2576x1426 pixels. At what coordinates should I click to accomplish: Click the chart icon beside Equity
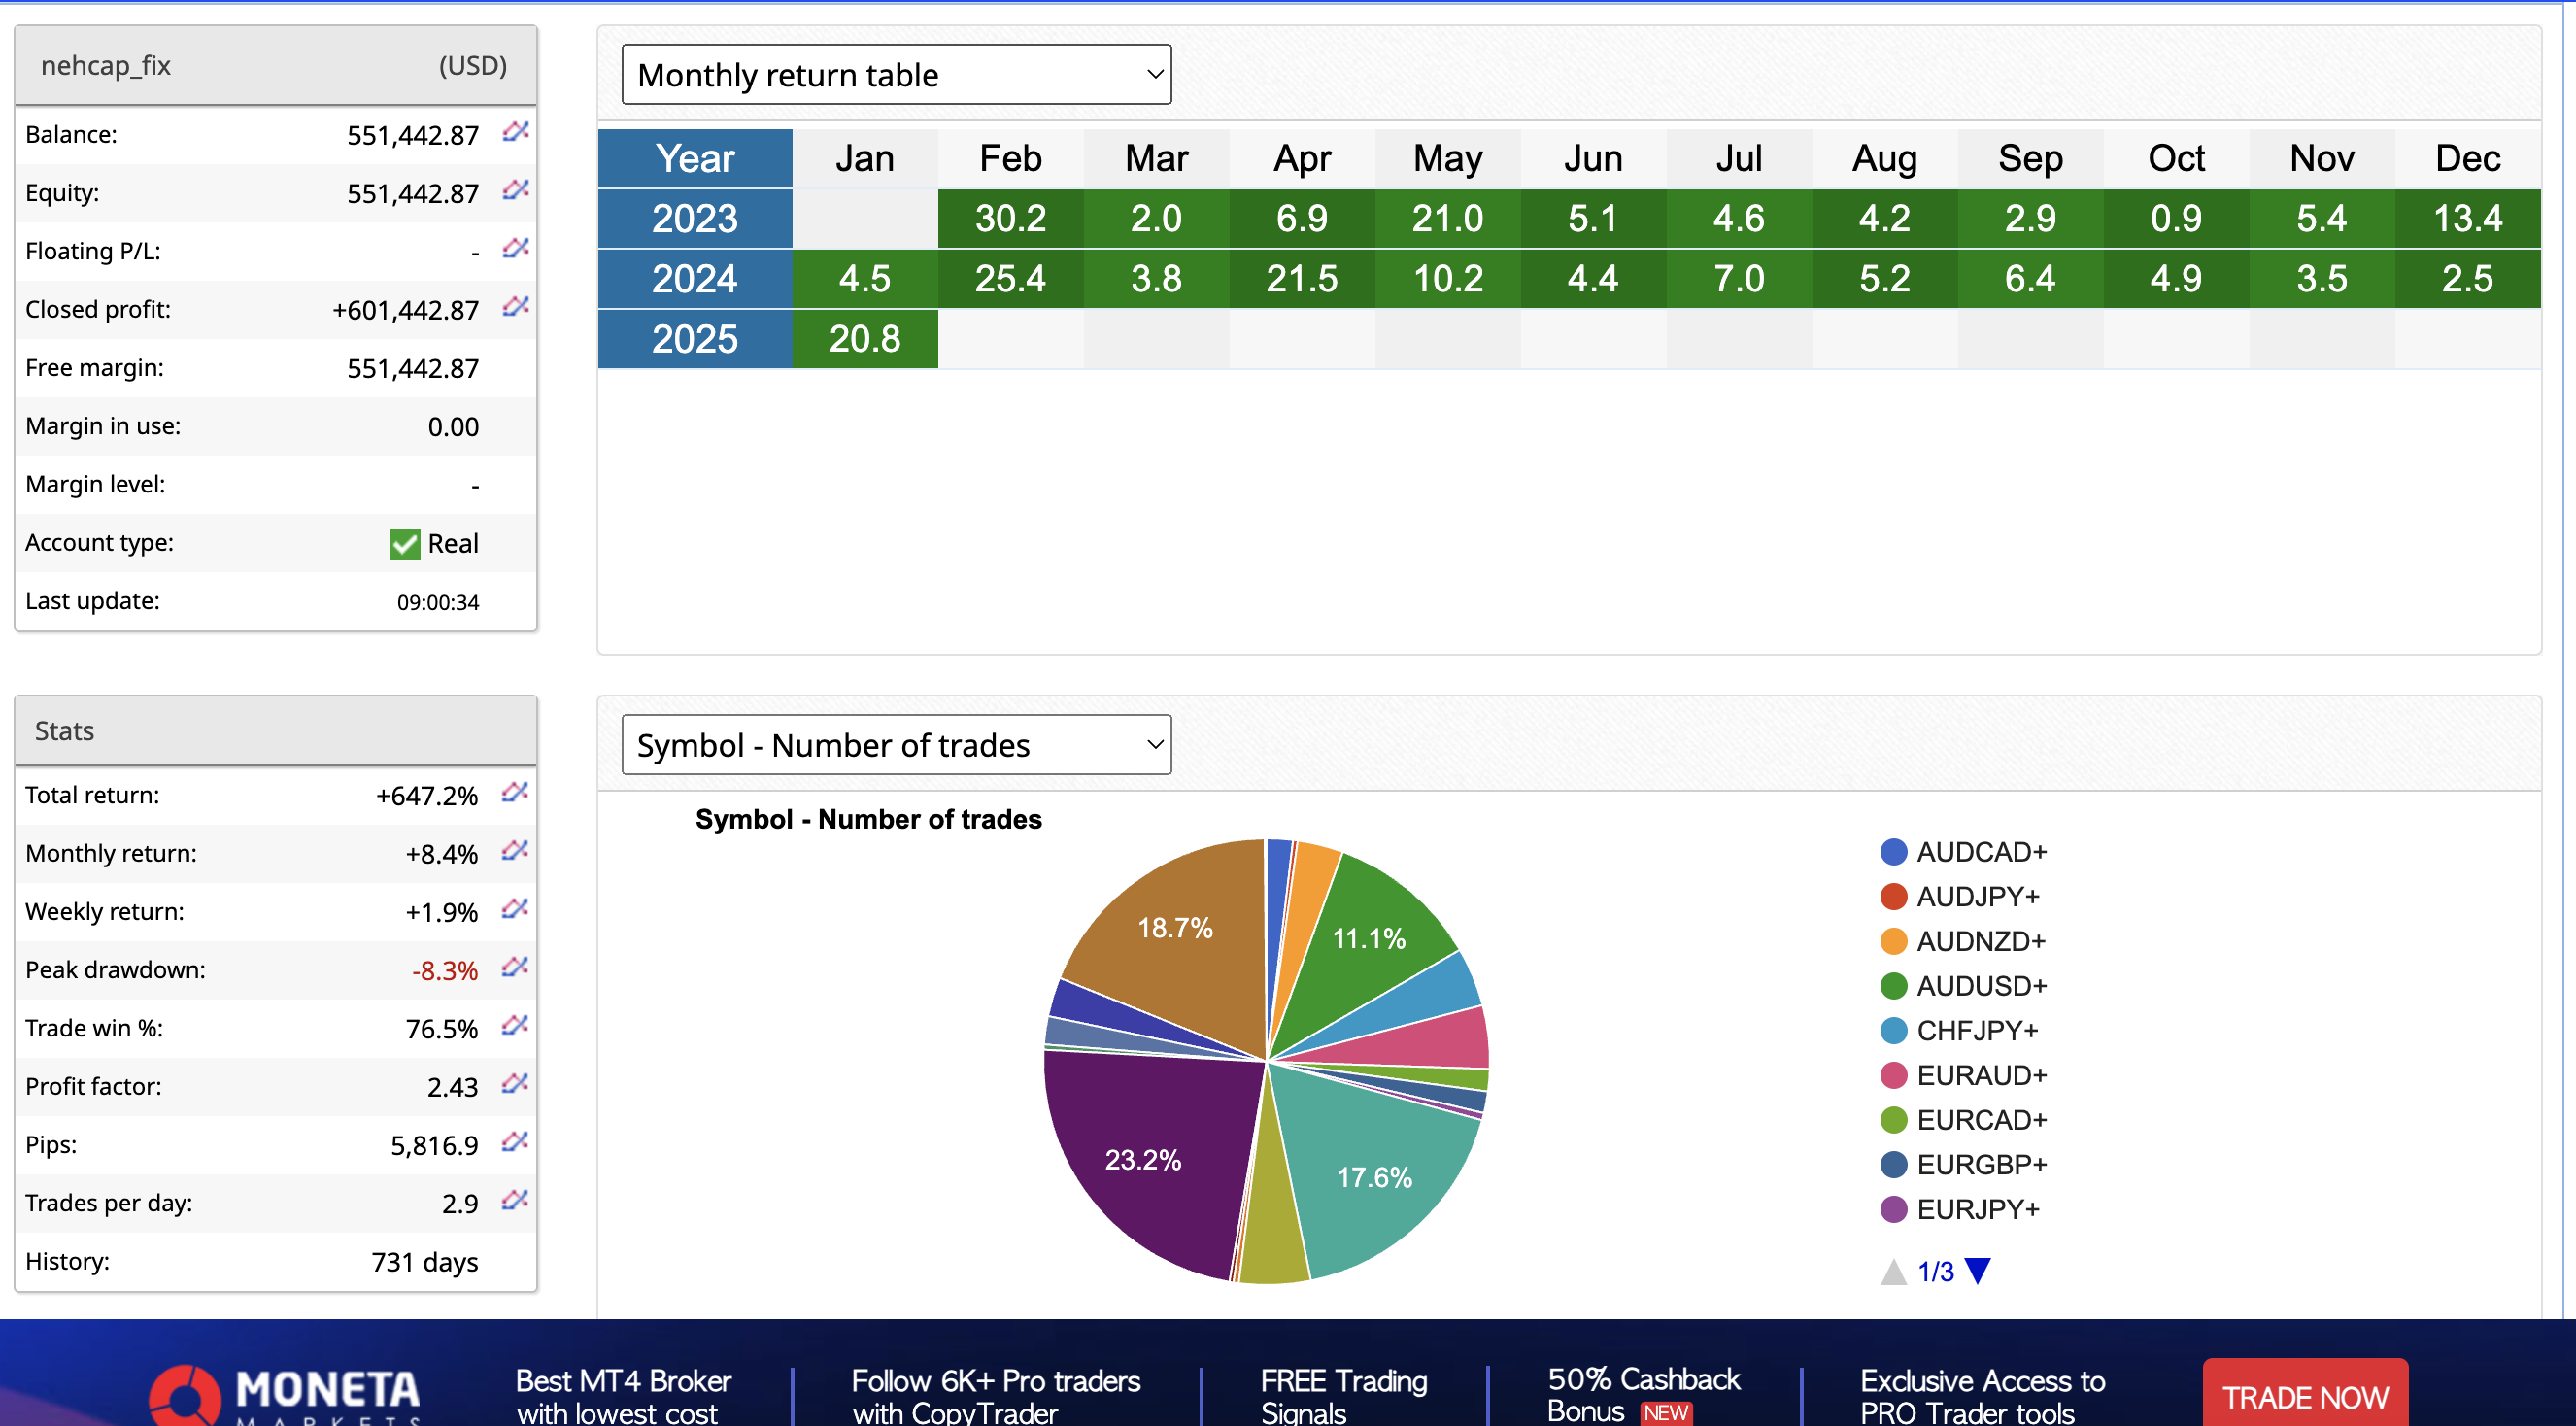515,190
